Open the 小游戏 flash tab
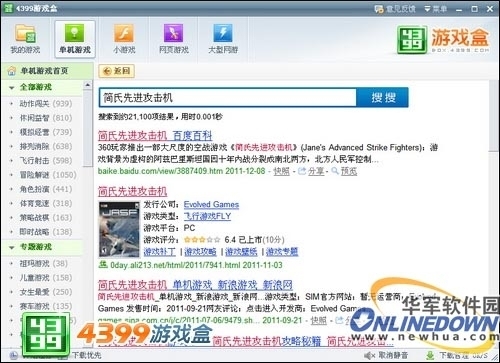500x363 pixels. click(x=124, y=39)
